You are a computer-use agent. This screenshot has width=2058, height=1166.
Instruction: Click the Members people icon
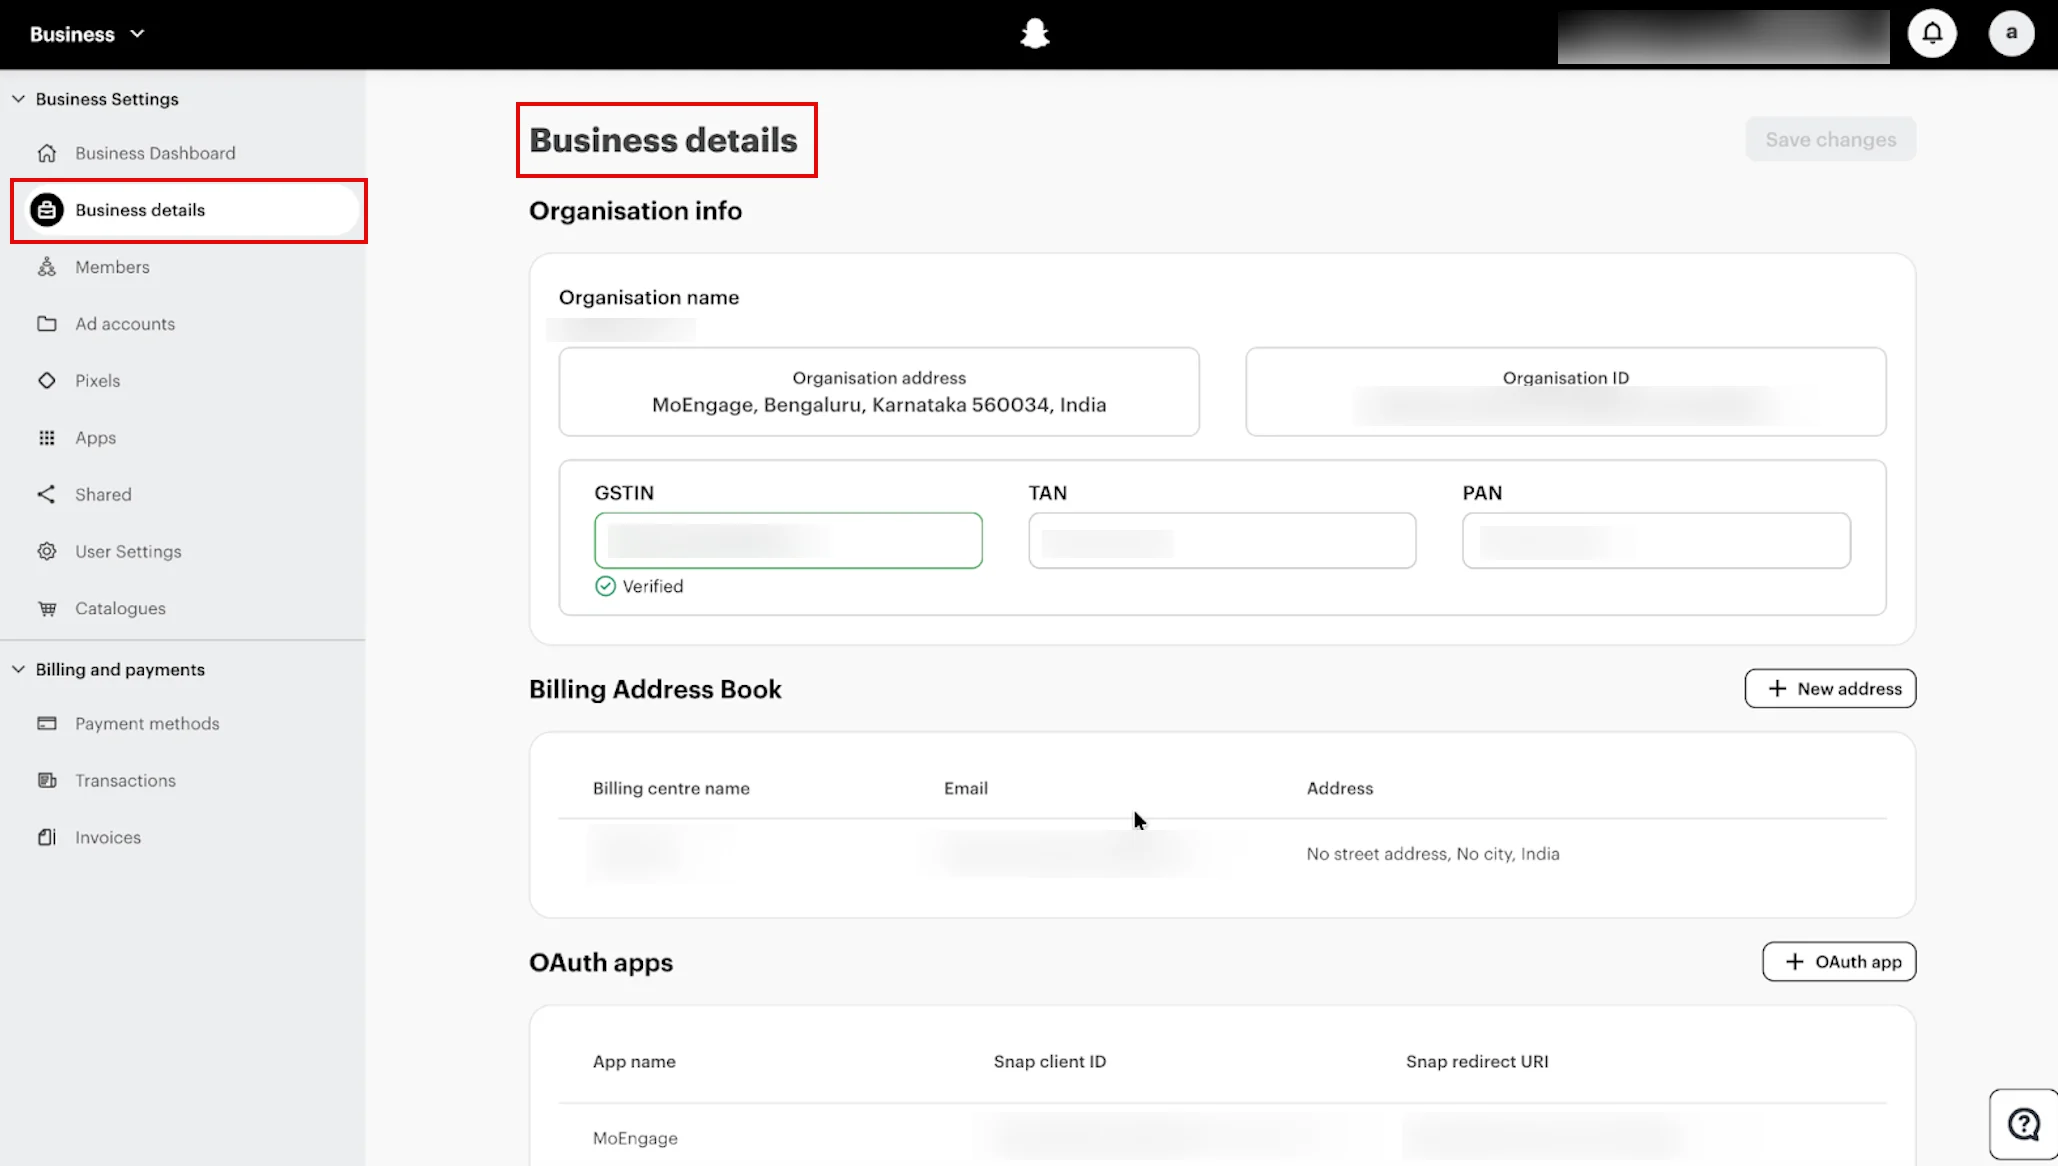pos(47,267)
